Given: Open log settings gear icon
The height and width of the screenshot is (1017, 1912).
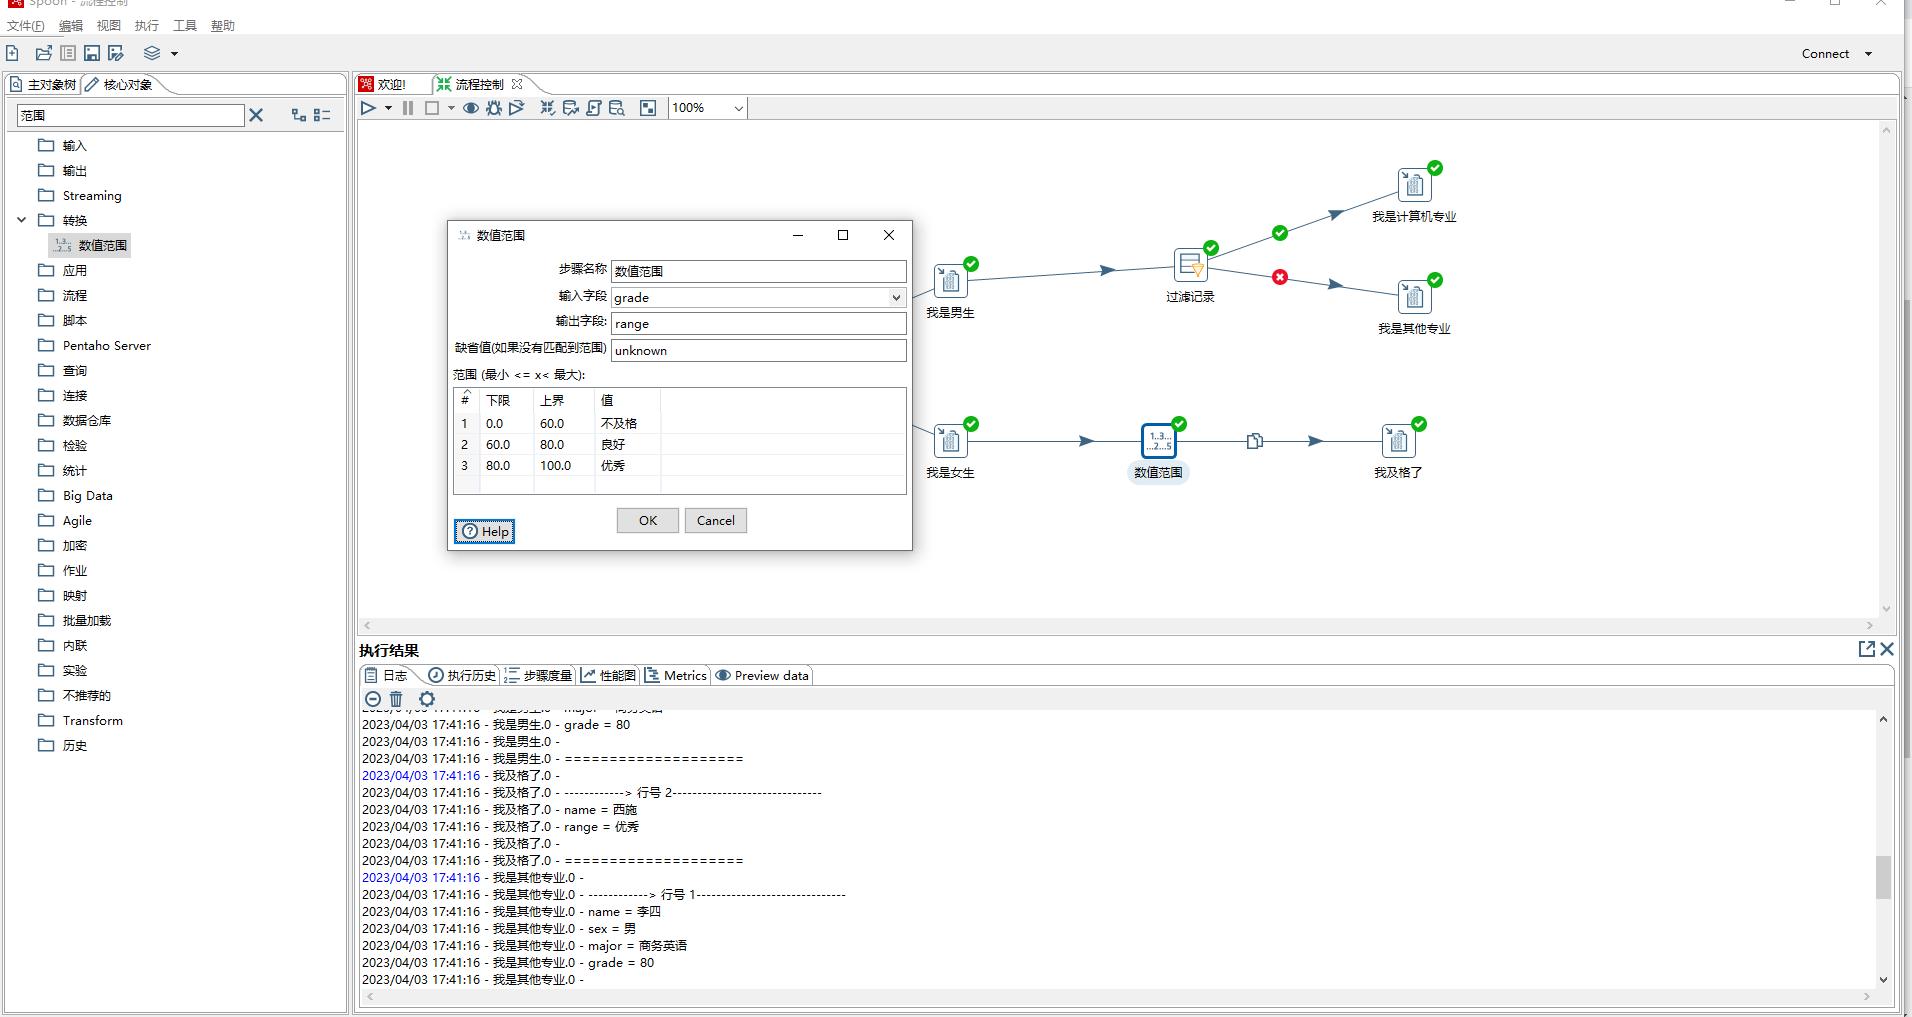Looking at the screenshot, I should (x=427, y=699).
